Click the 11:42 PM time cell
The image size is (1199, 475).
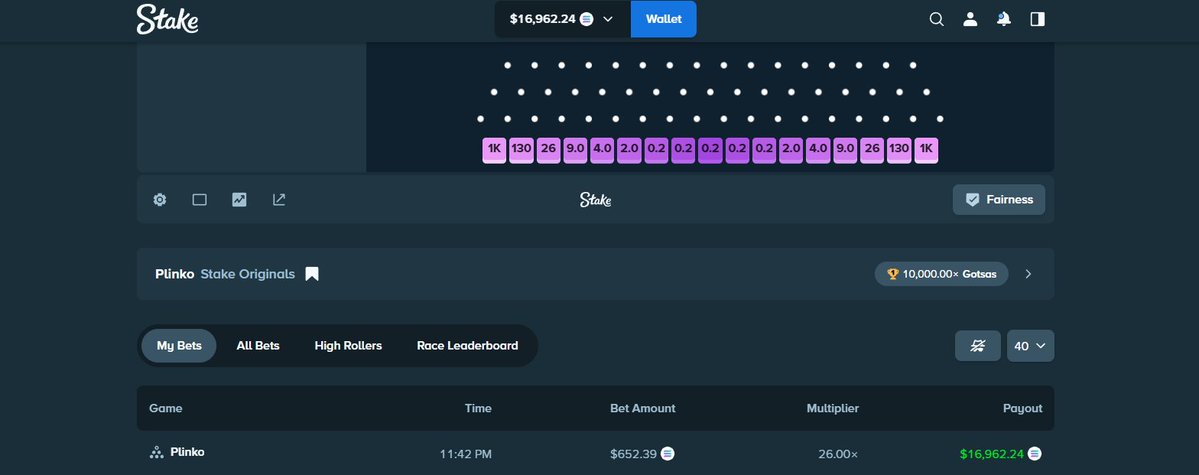click(466, 454)
